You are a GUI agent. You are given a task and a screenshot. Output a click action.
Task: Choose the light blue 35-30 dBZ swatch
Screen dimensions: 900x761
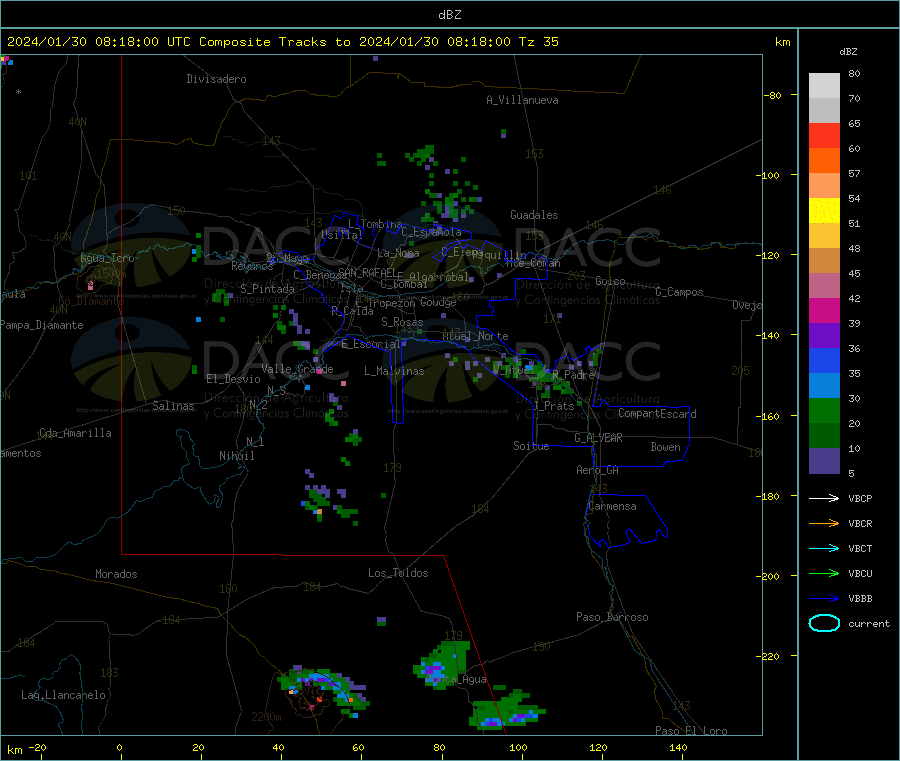[x=824, y=386]
